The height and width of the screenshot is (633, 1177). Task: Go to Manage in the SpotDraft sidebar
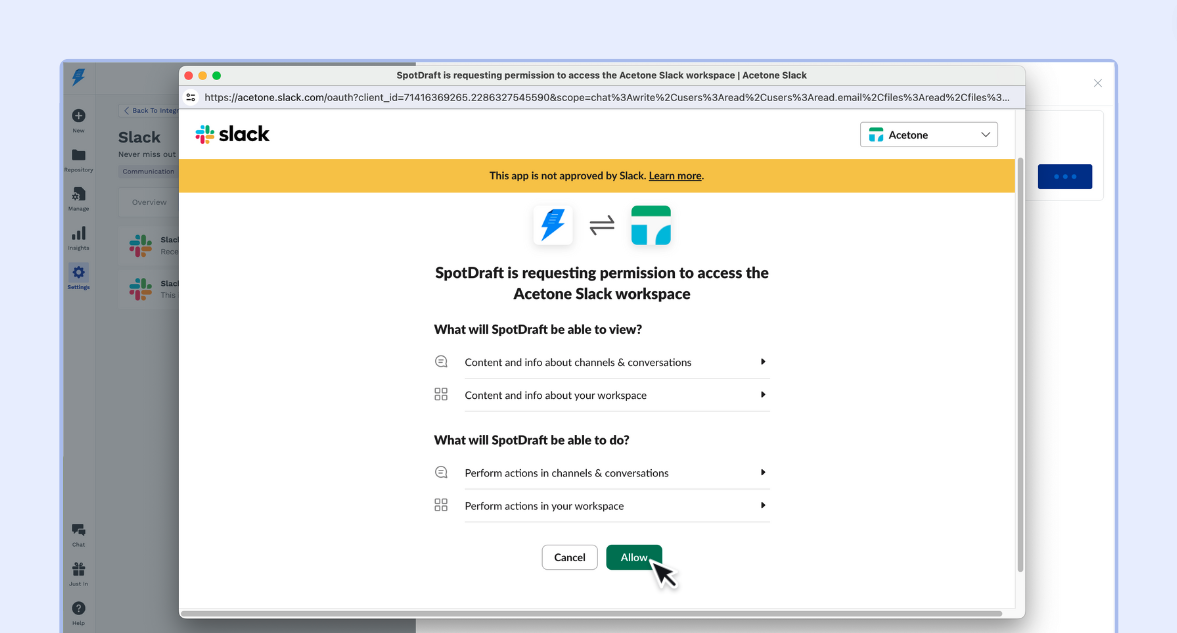click(78, 198)
